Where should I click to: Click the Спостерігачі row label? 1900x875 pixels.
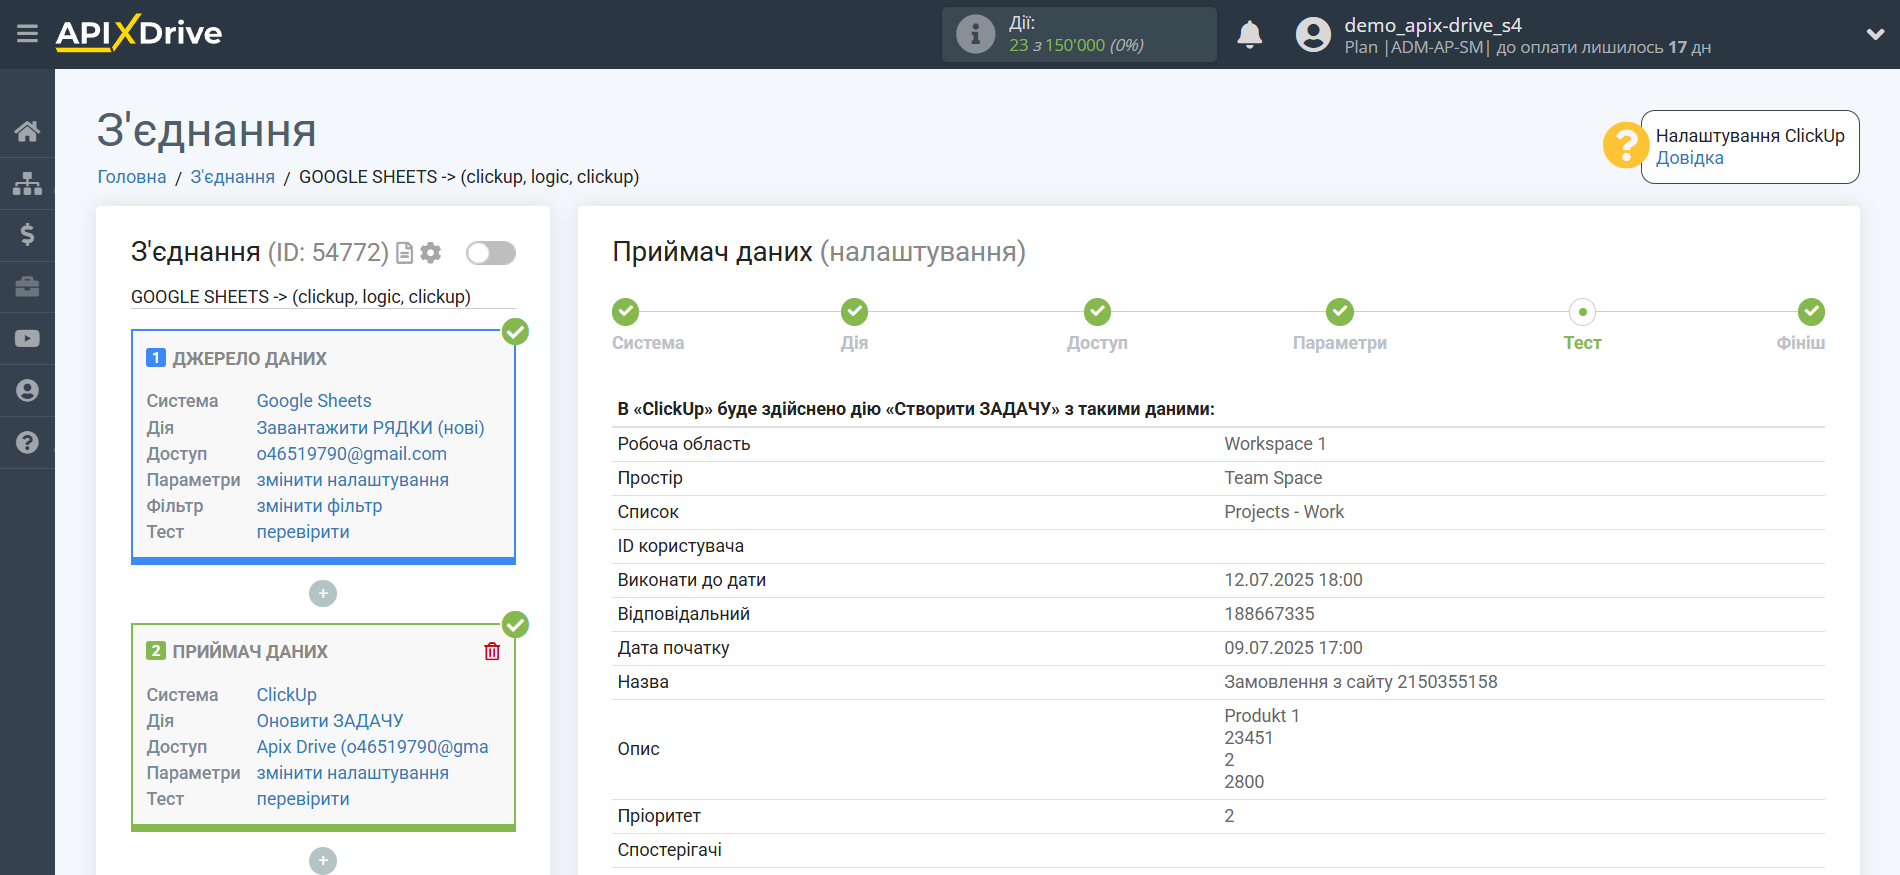pos(669,850)
